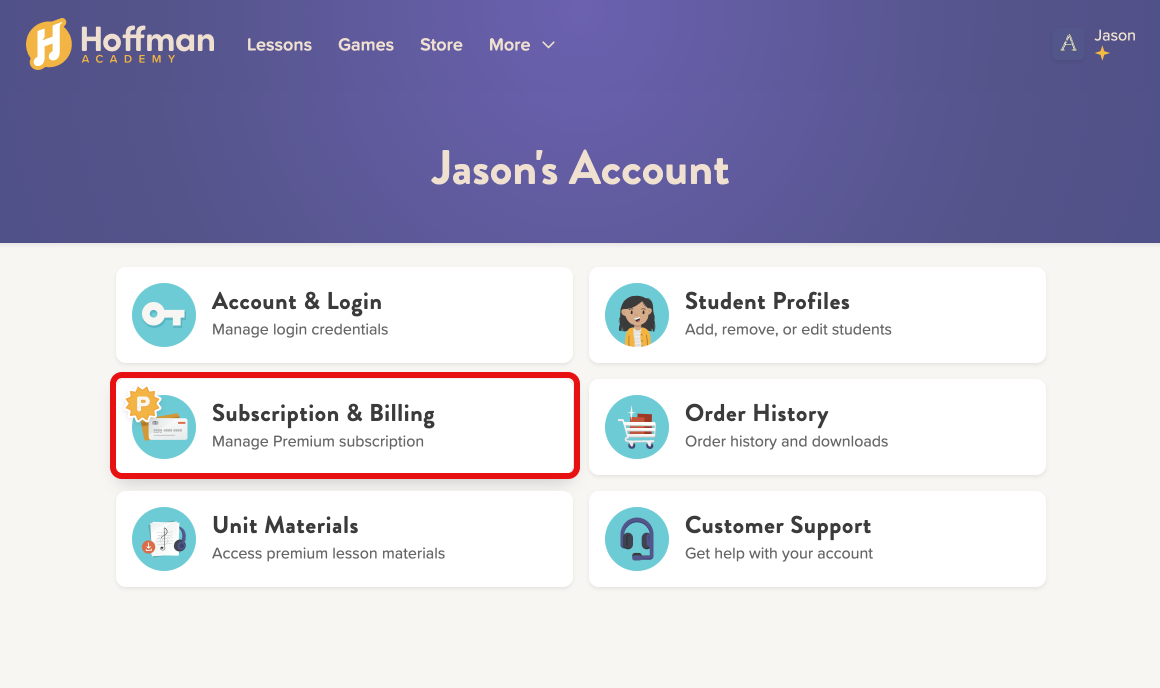Select the Subscription & Billing heading
The width and height of the screenshot is (1160, 688).
click(323, 414)
